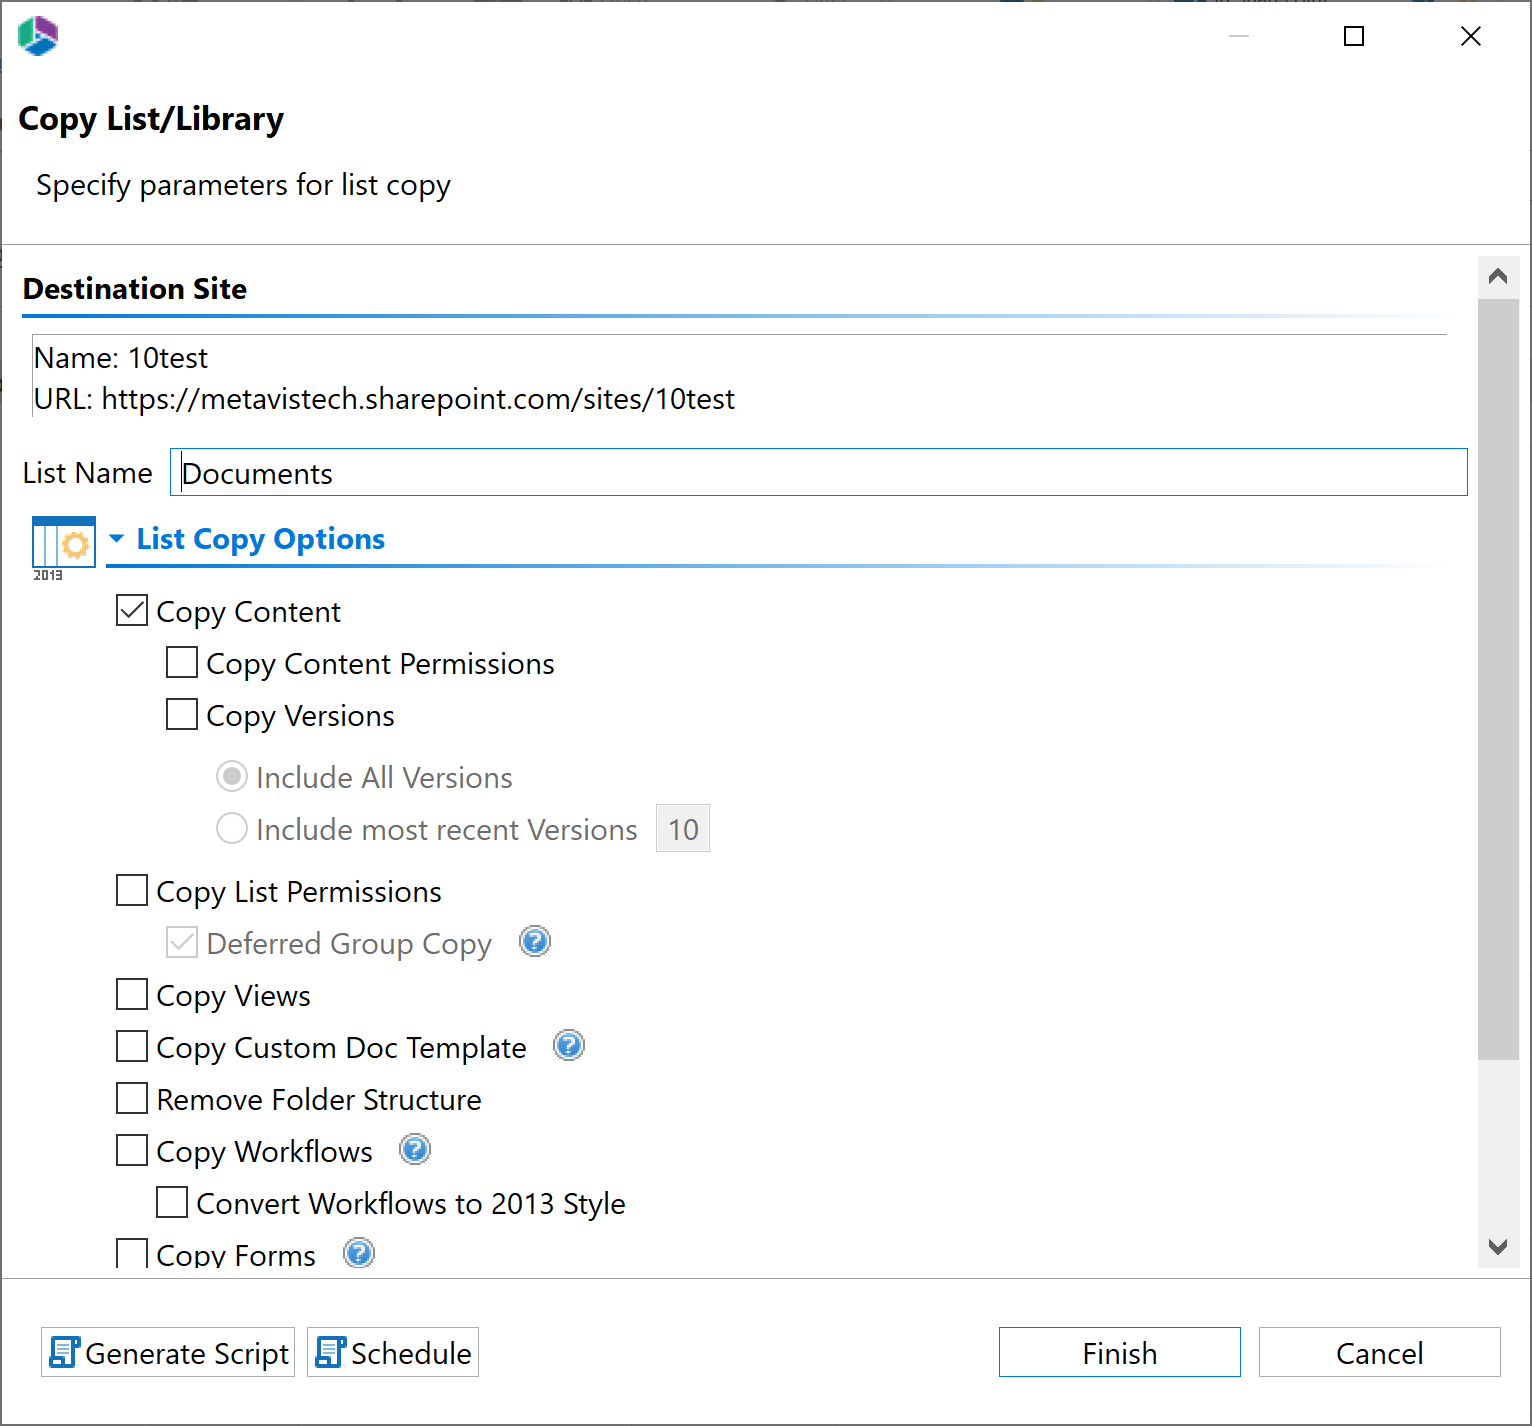This screenshot has height=1426, width=1532.
Task: Click the help icon next to Copy Custom Doc Template
Action: click(569, 1046)
